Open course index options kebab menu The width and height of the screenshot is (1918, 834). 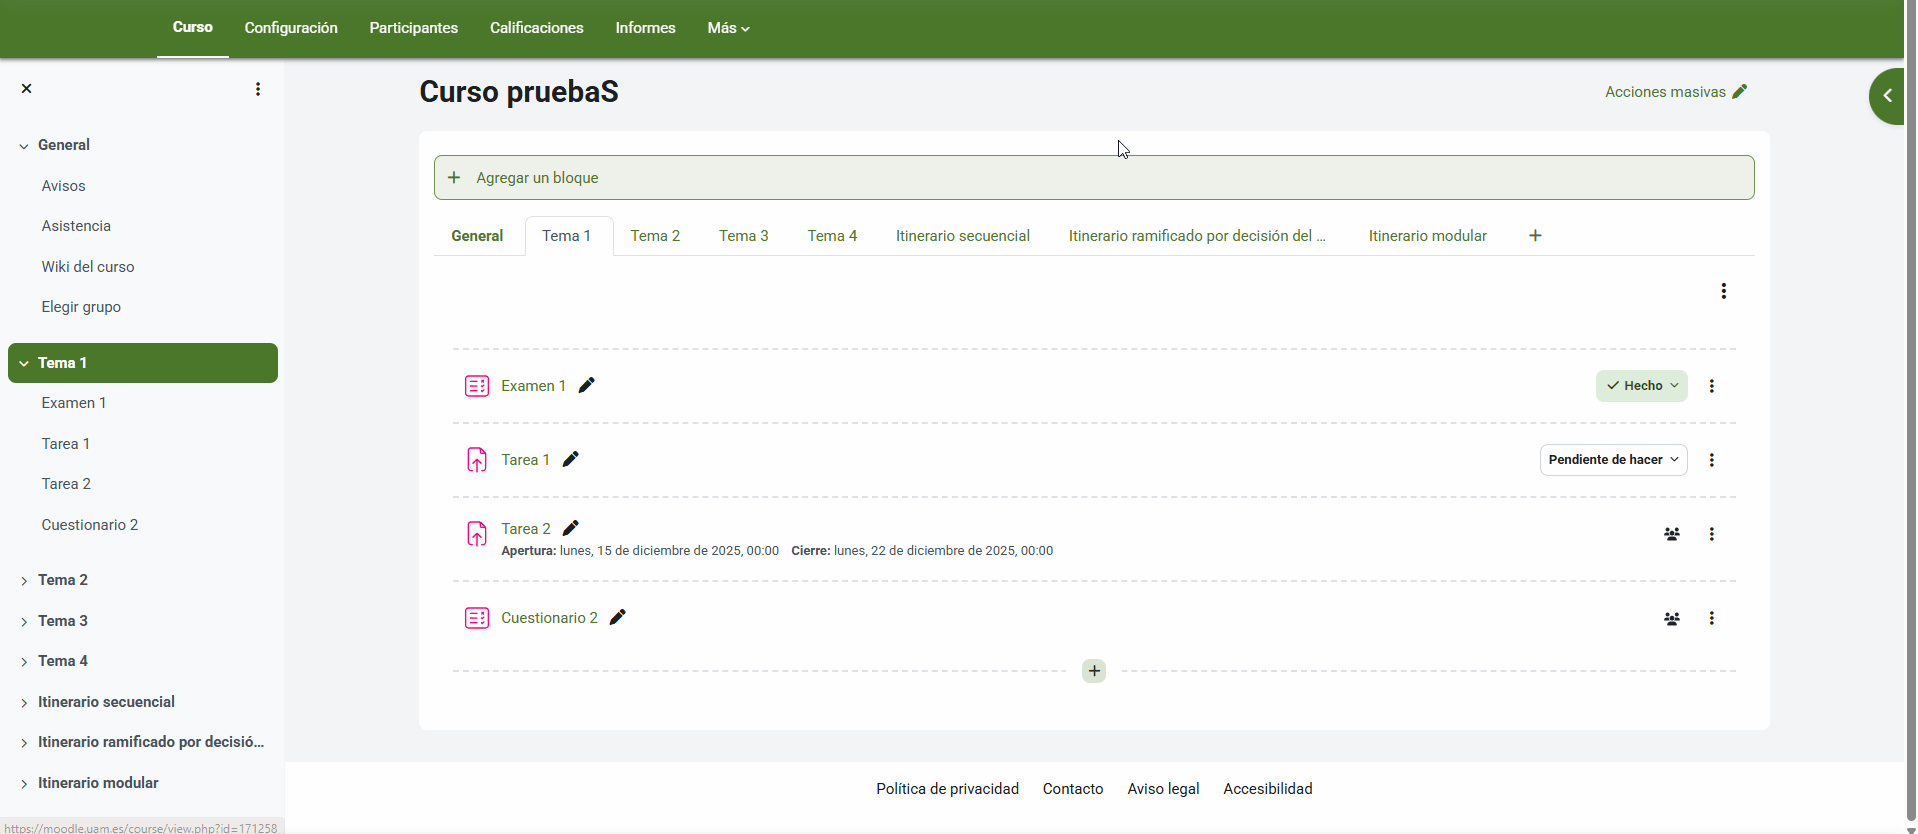coord(258,89)
